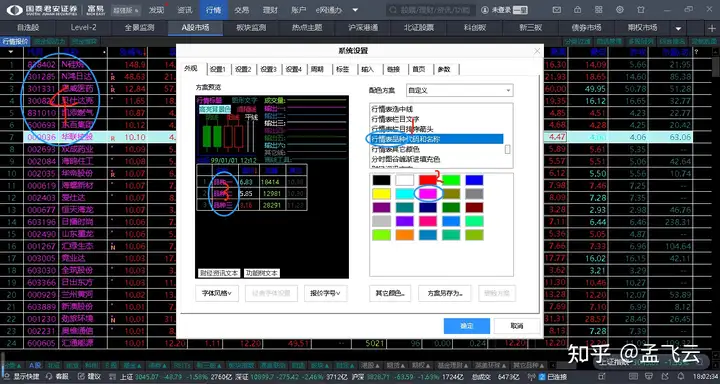The height and width of the screenshot is (384, 720).
Task: Switch to the 周期 tab
Action: coord(317,69)
